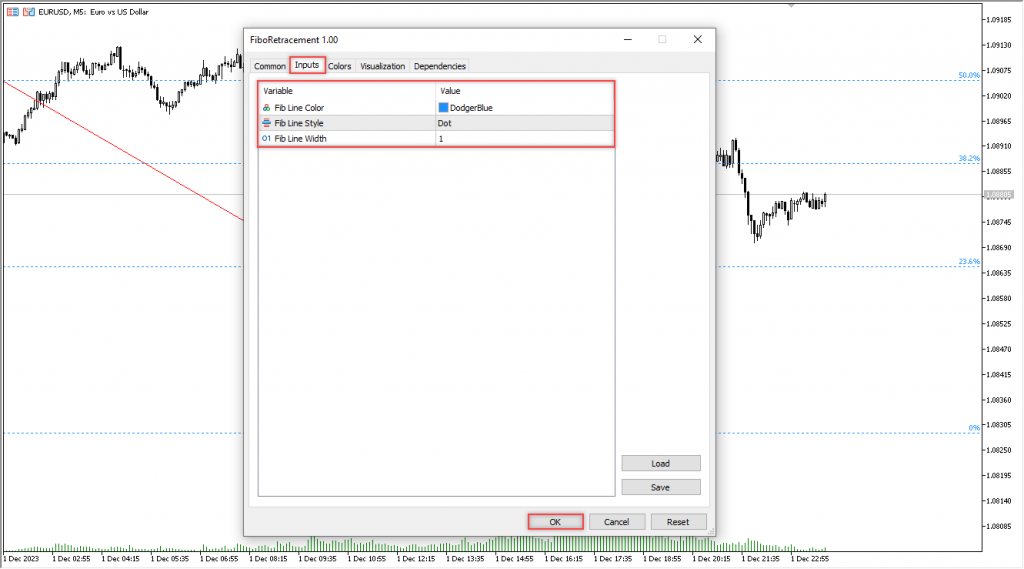
Task: Click the Fib Line Width value 1
Action: [441, 138]
